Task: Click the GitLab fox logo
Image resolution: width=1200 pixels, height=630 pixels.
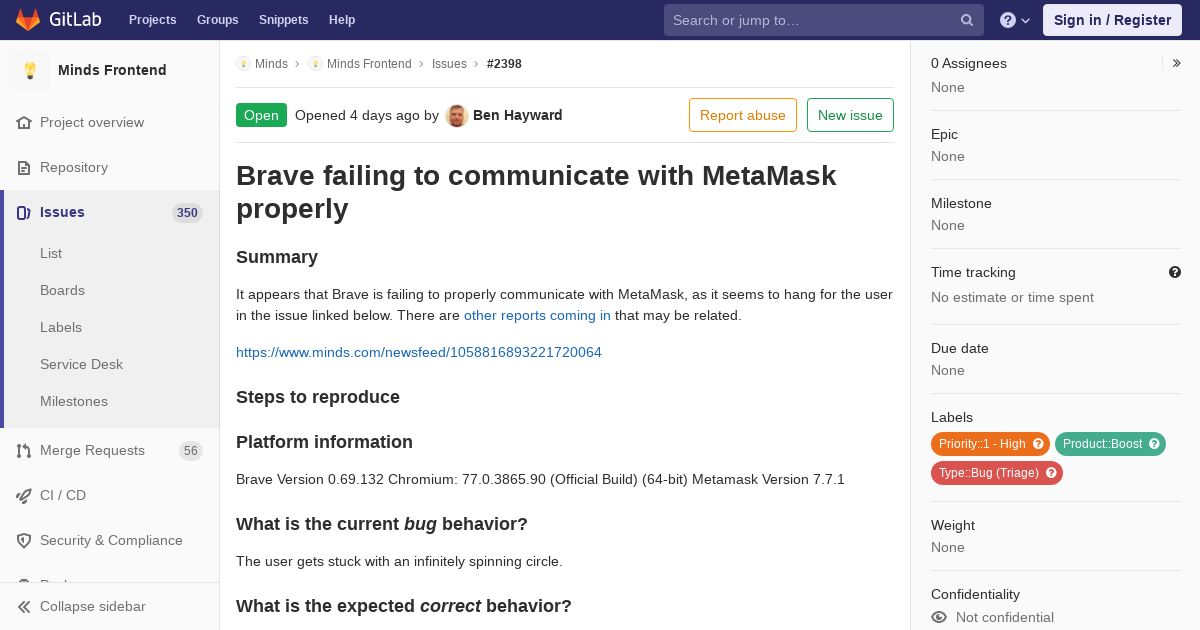Action: pos(28,20)
